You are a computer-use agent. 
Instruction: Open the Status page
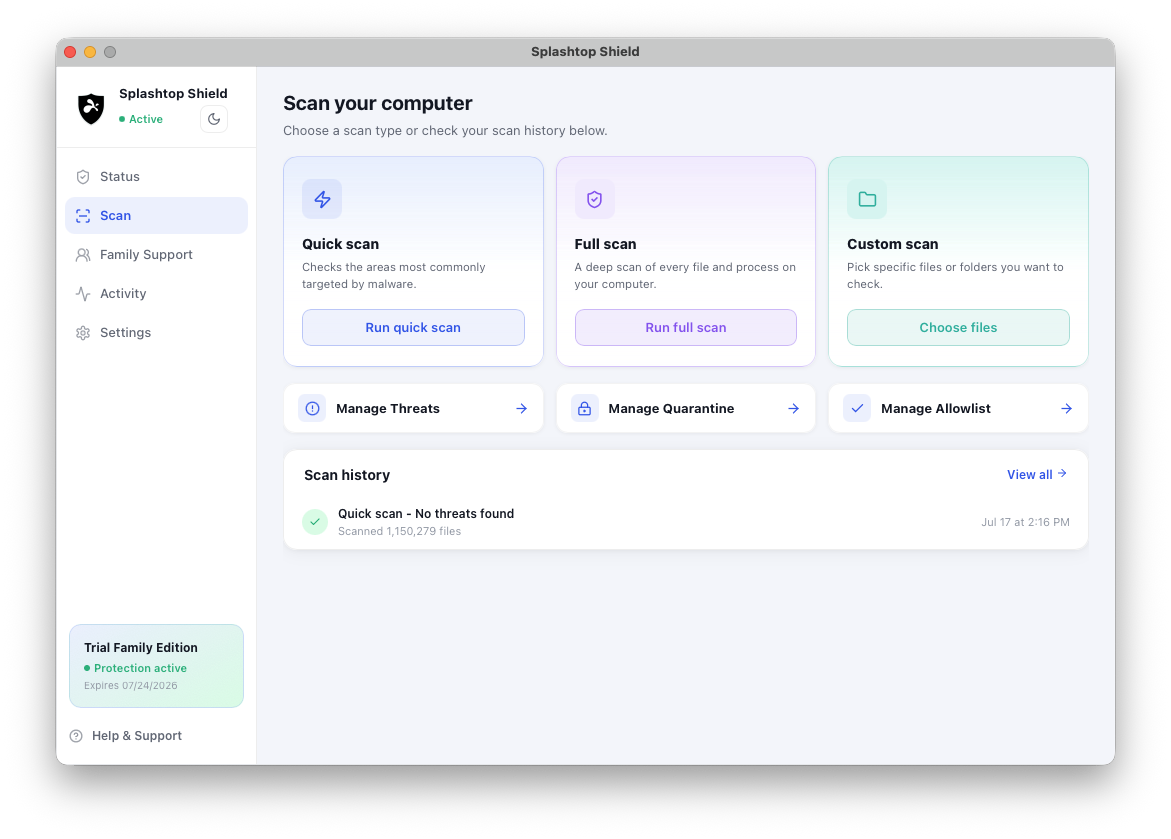click(x=156, y=177)
